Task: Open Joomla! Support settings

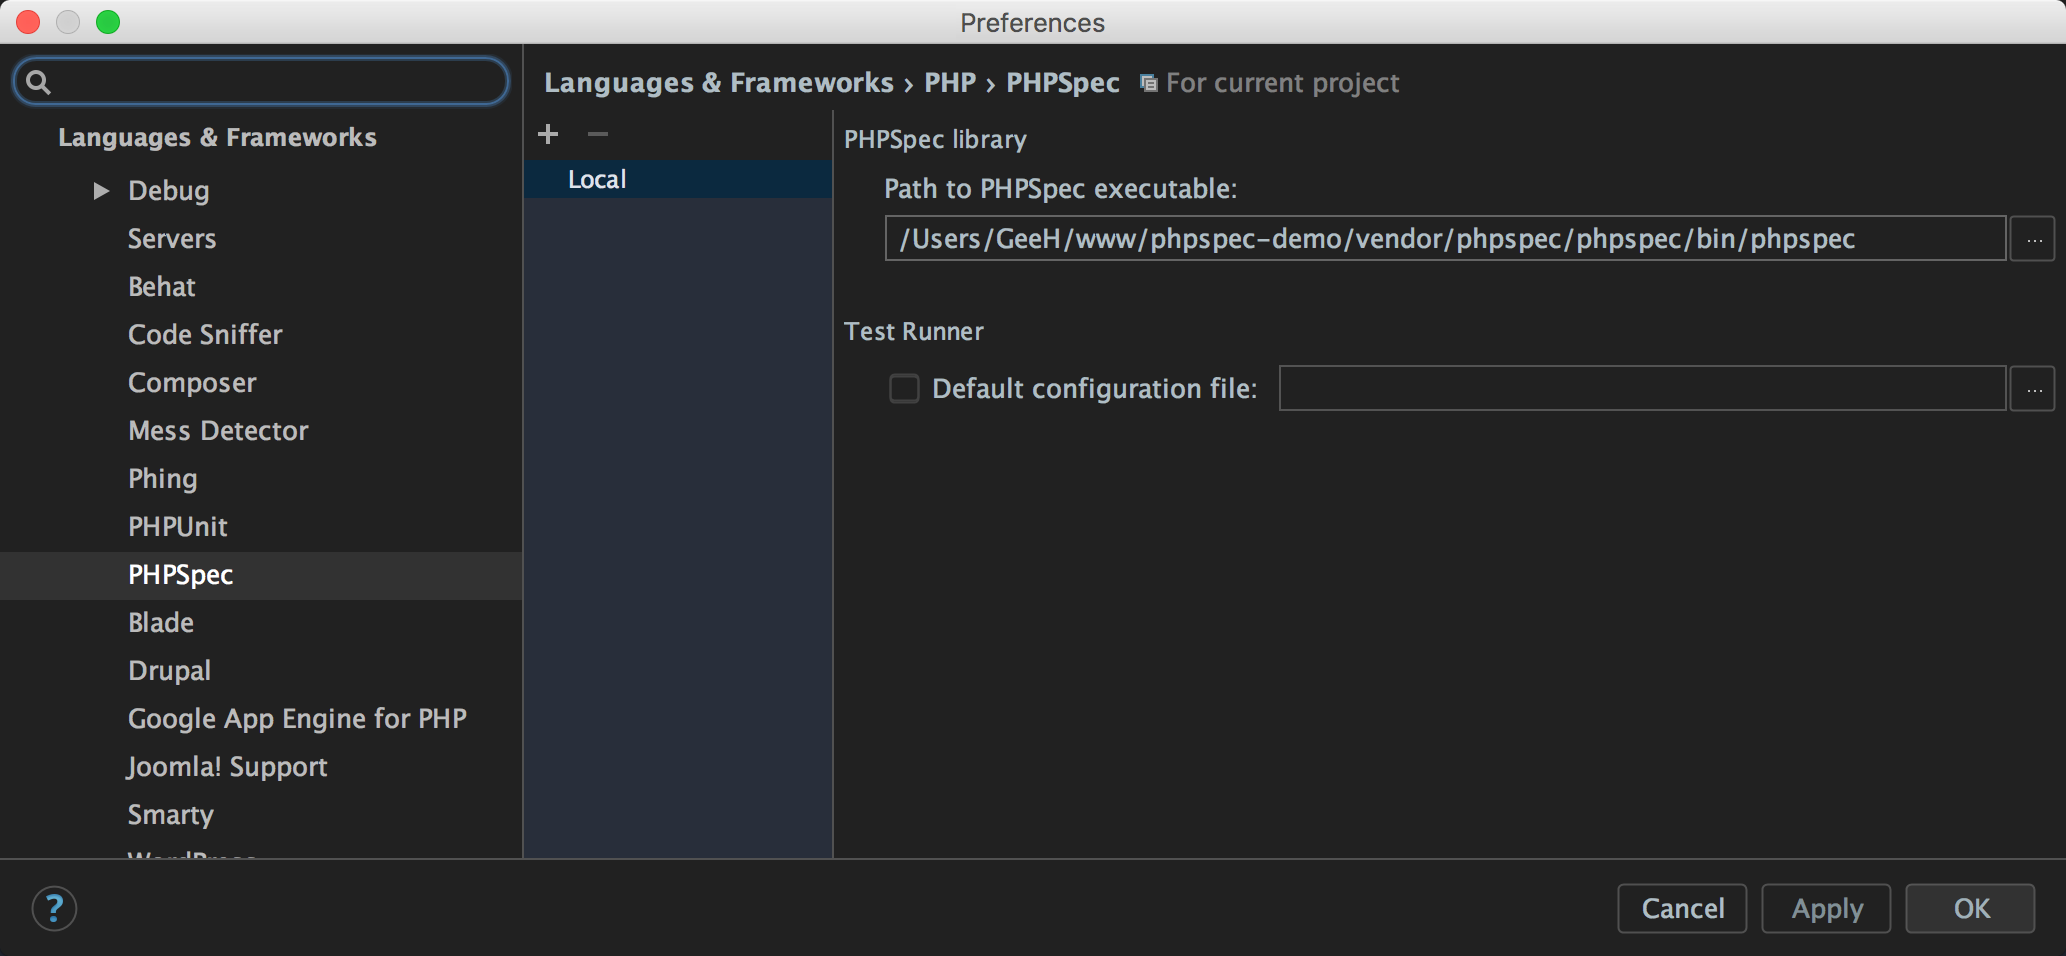Action: coord(227,766)
